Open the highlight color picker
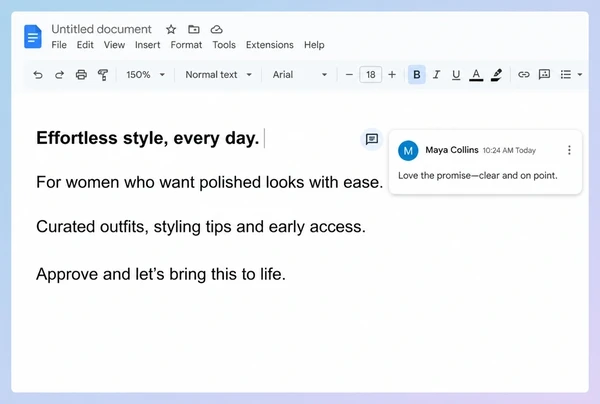 [x=496, y=75]
